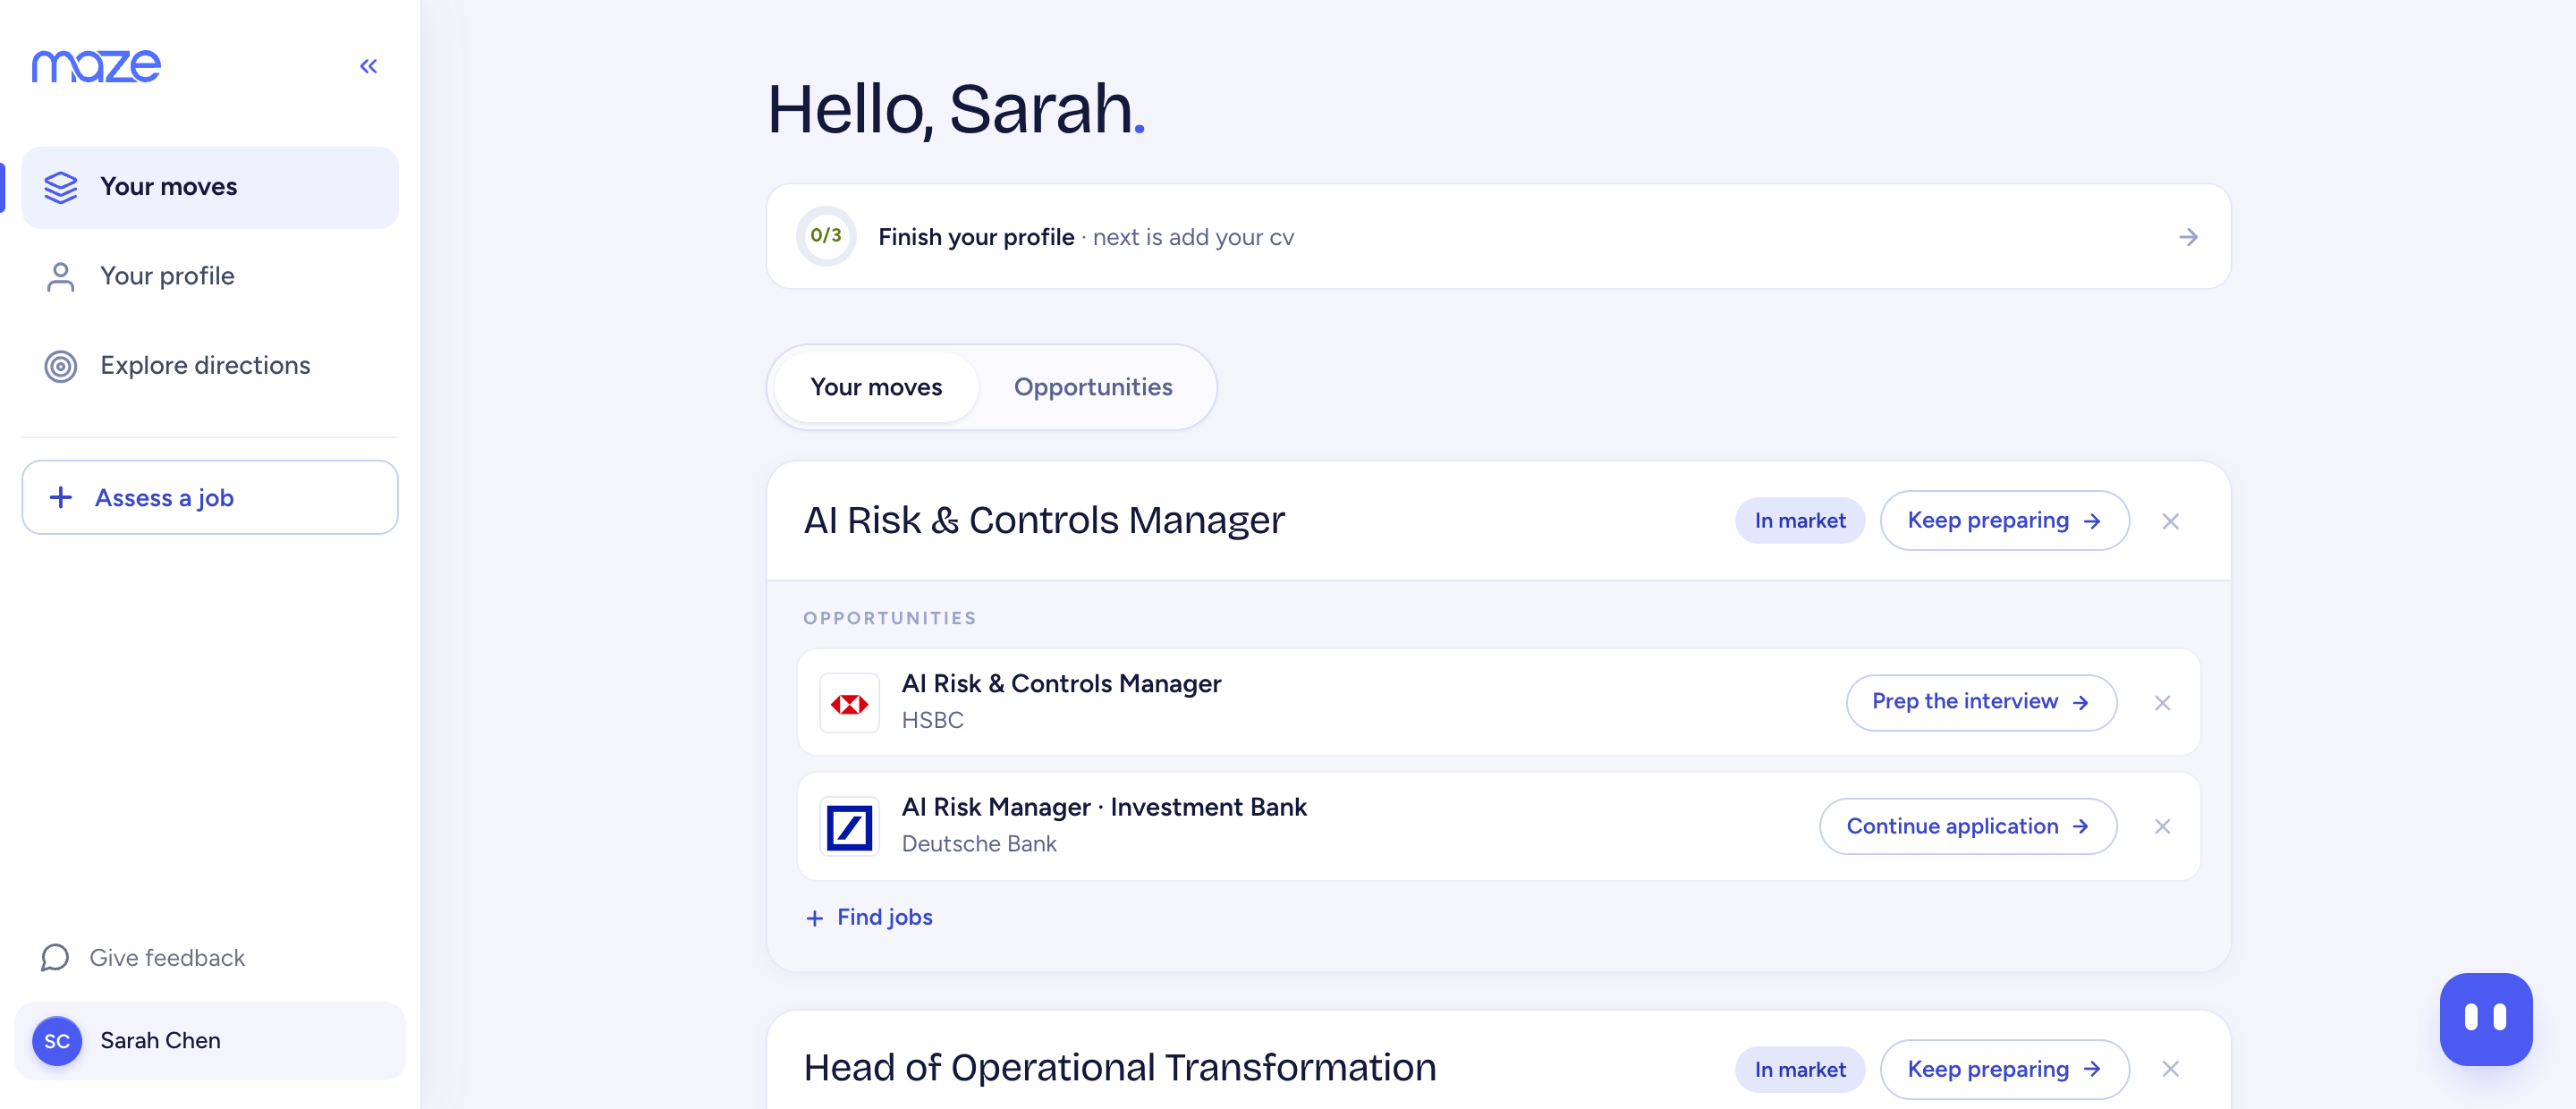Remove the HSBC opportunity
Viewport: 2576px width, 1109px height.
[x=2162, y=703]
